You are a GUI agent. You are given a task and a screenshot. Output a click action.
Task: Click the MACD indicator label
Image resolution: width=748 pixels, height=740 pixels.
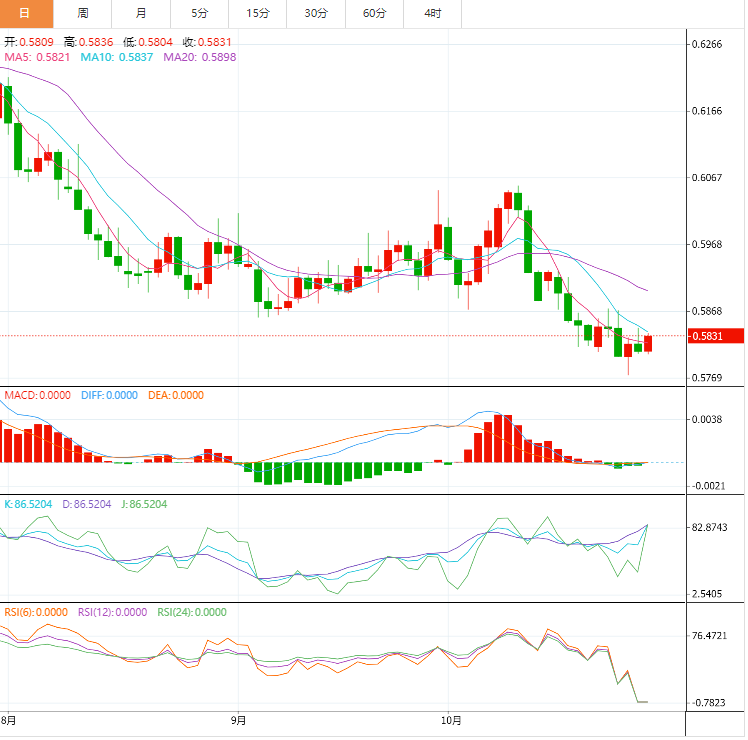point(37,396)
